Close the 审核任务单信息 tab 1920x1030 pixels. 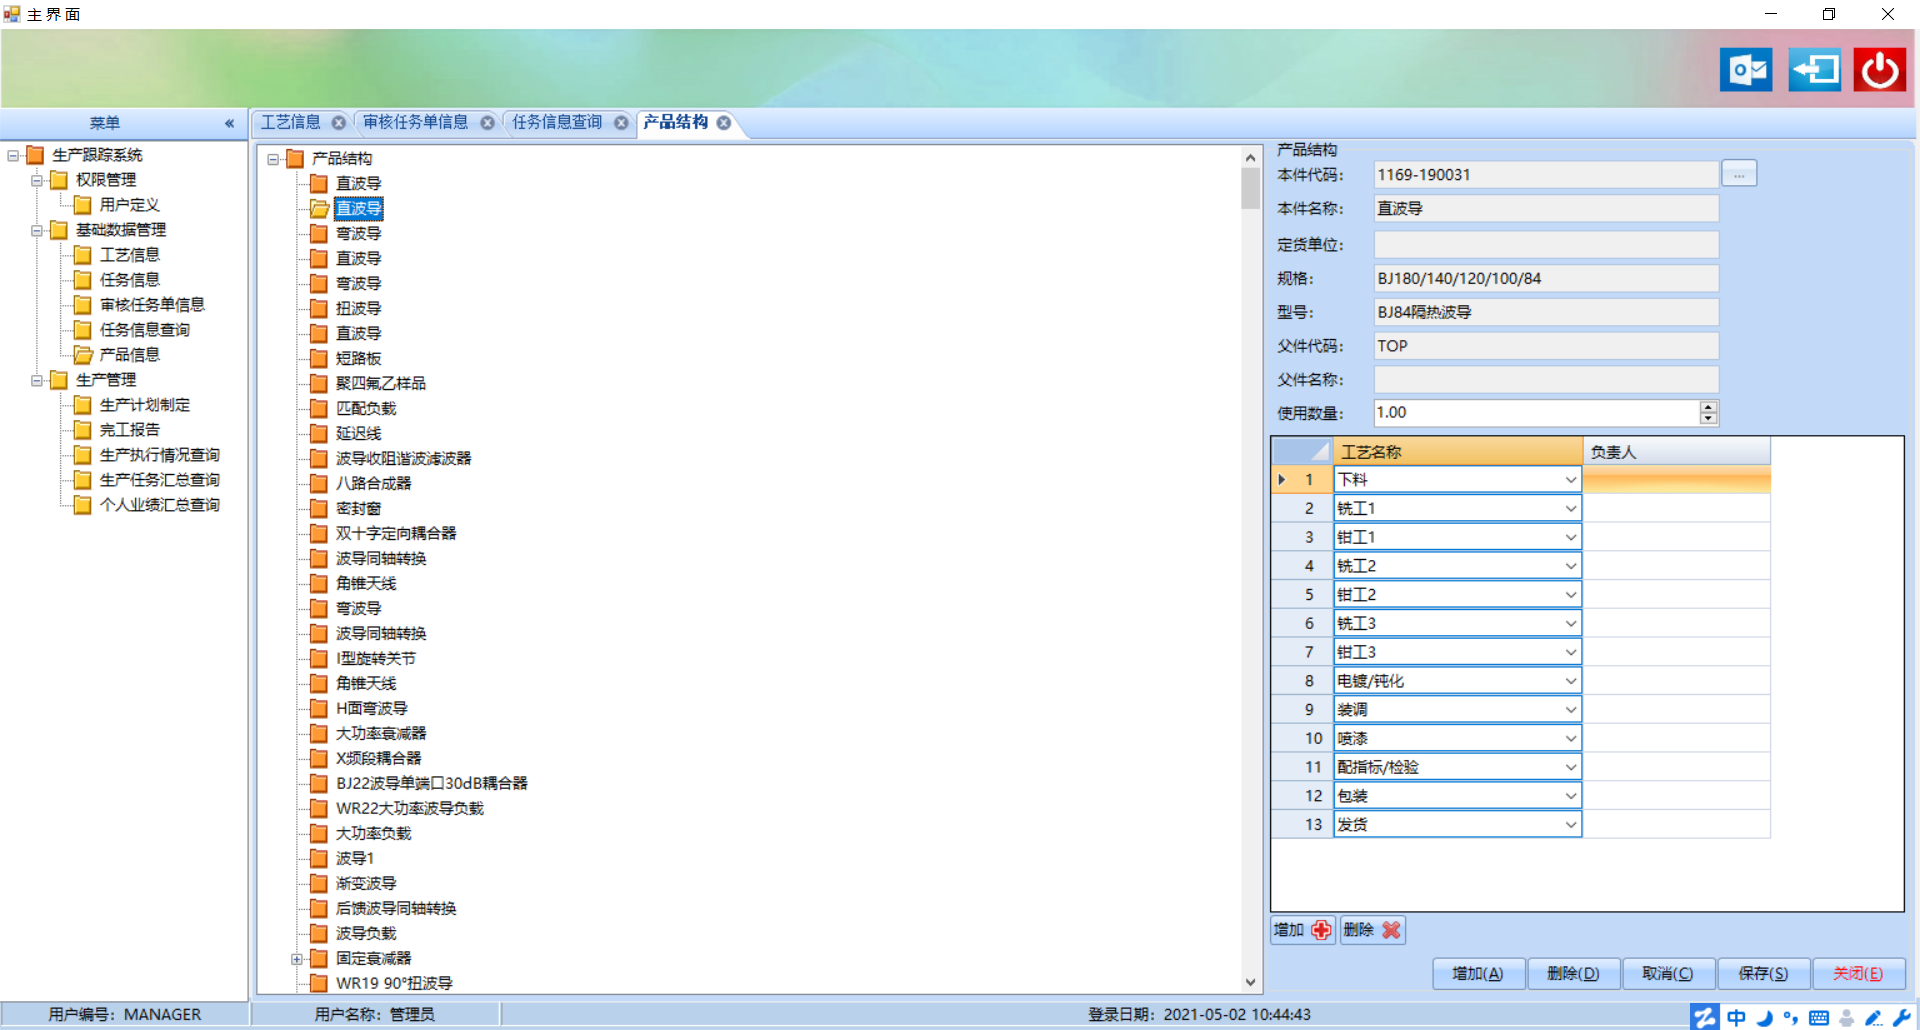coord(487,123)
